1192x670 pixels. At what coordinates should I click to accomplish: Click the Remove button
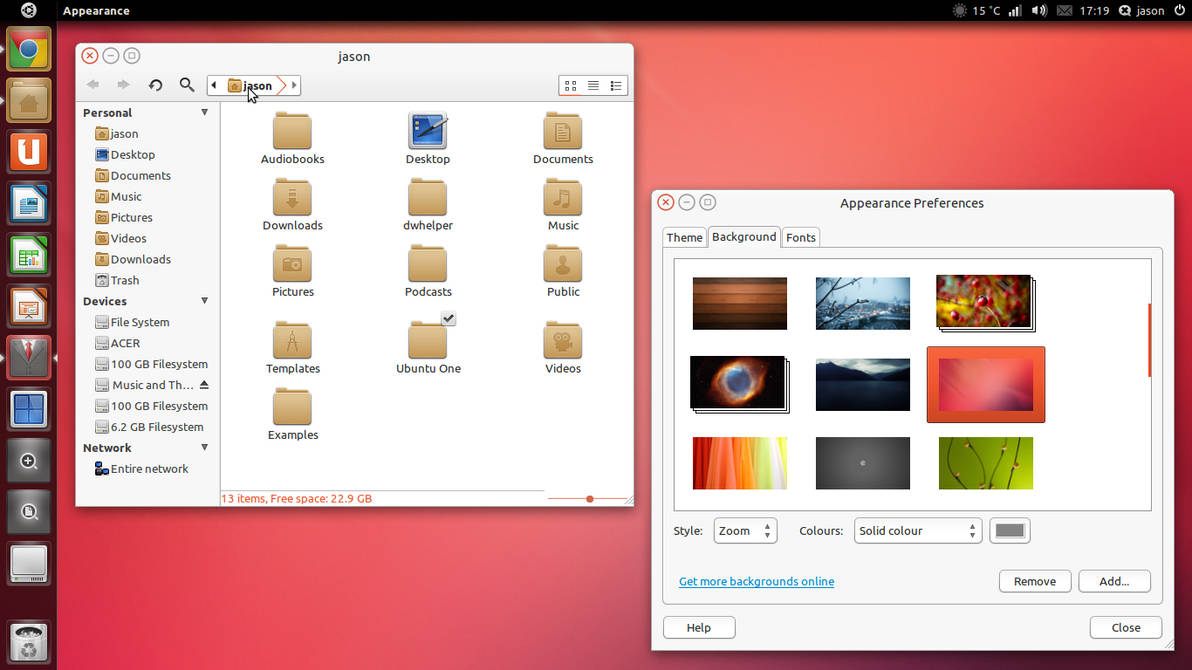click(1035, 581)
